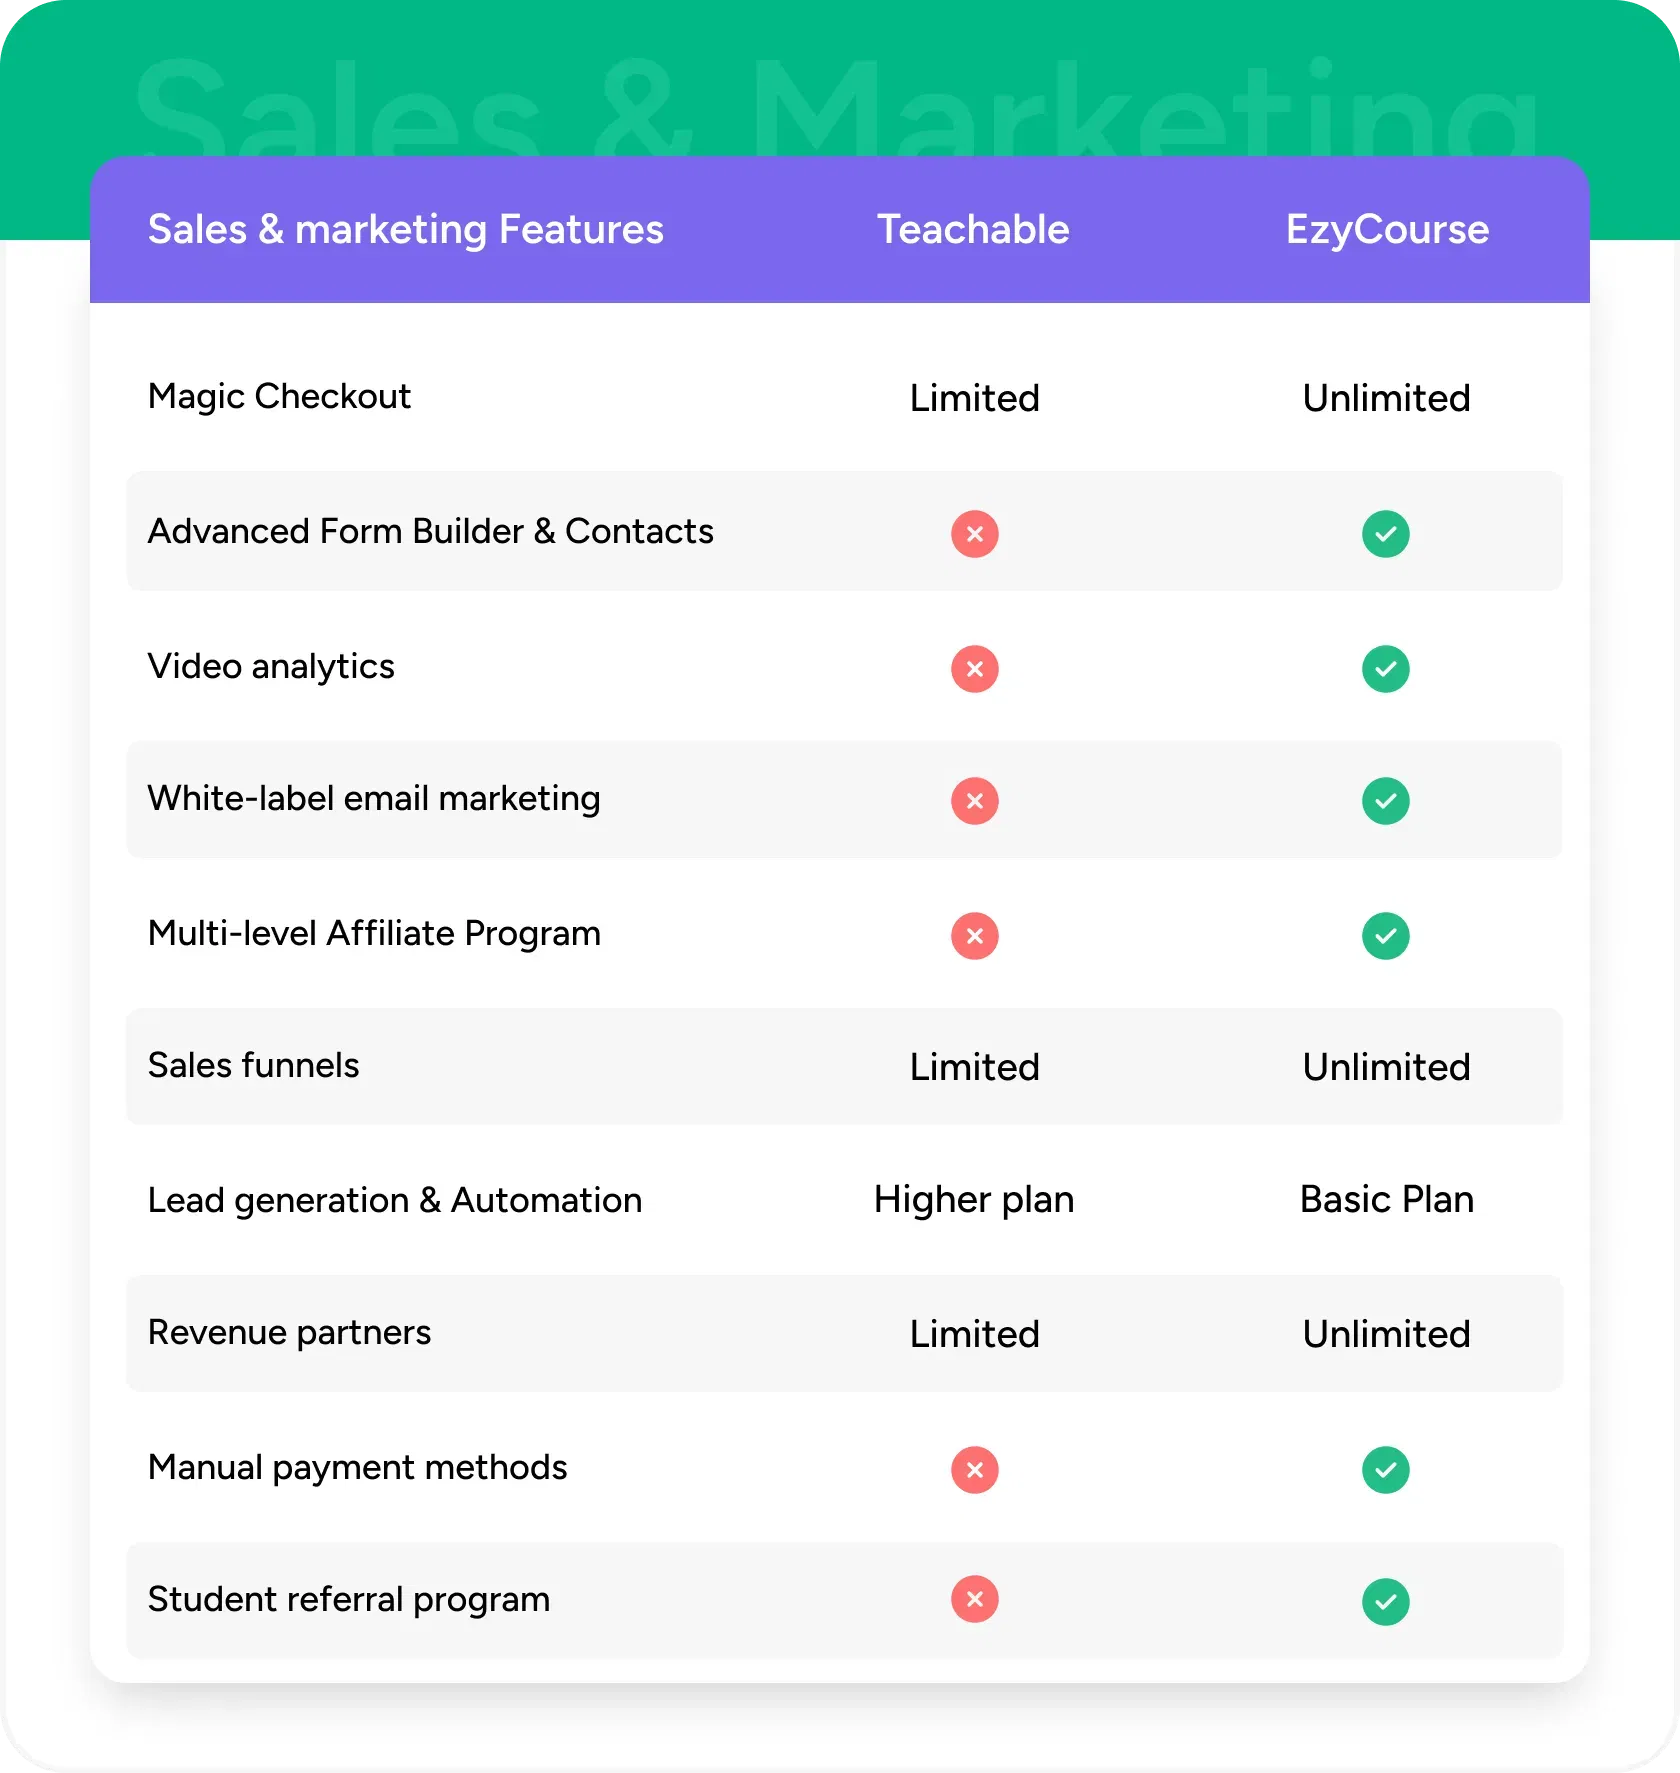
Task: Click green check for Multi-level Affiliate Program
Action: click(x=1385, y=936)
